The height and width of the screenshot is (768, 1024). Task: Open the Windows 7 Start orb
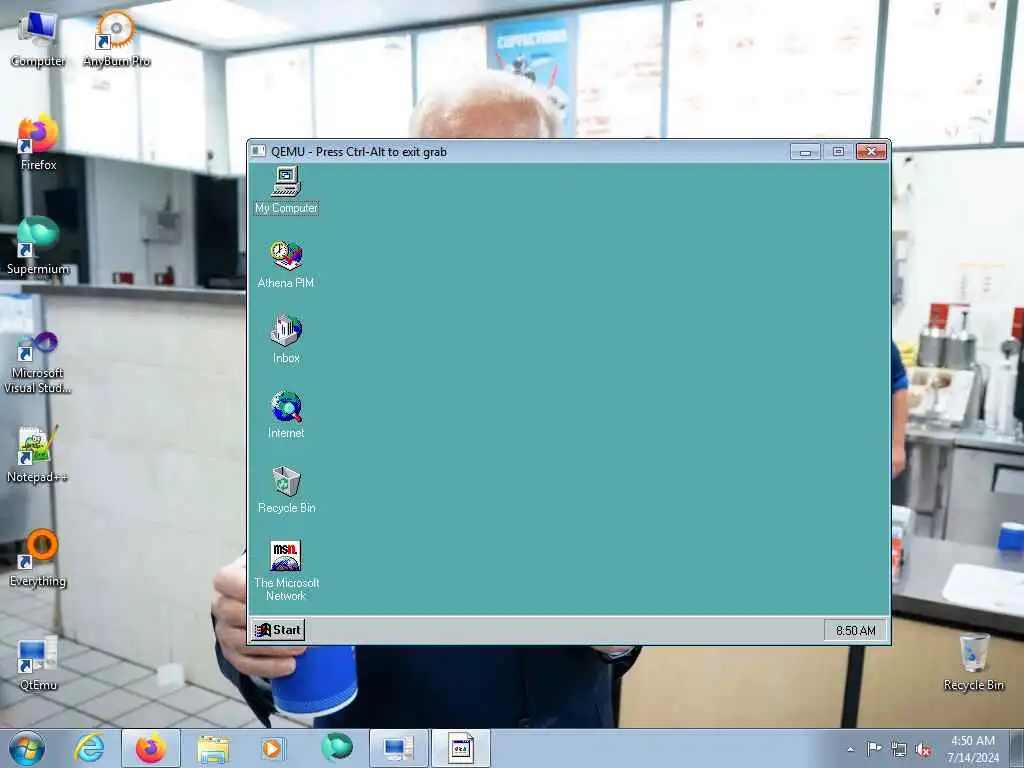[27, 748]
